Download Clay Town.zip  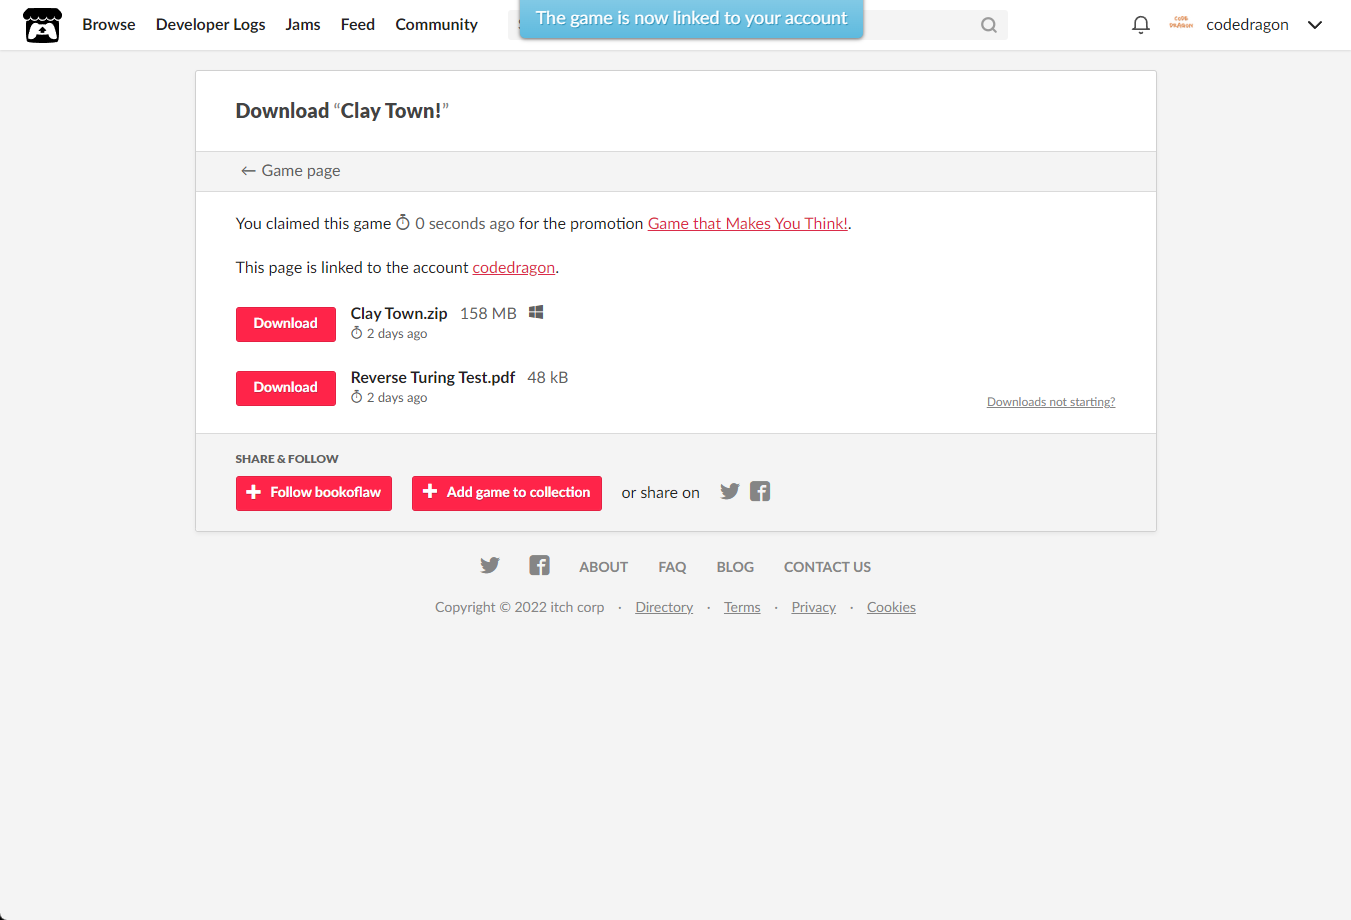pos(286,324)
